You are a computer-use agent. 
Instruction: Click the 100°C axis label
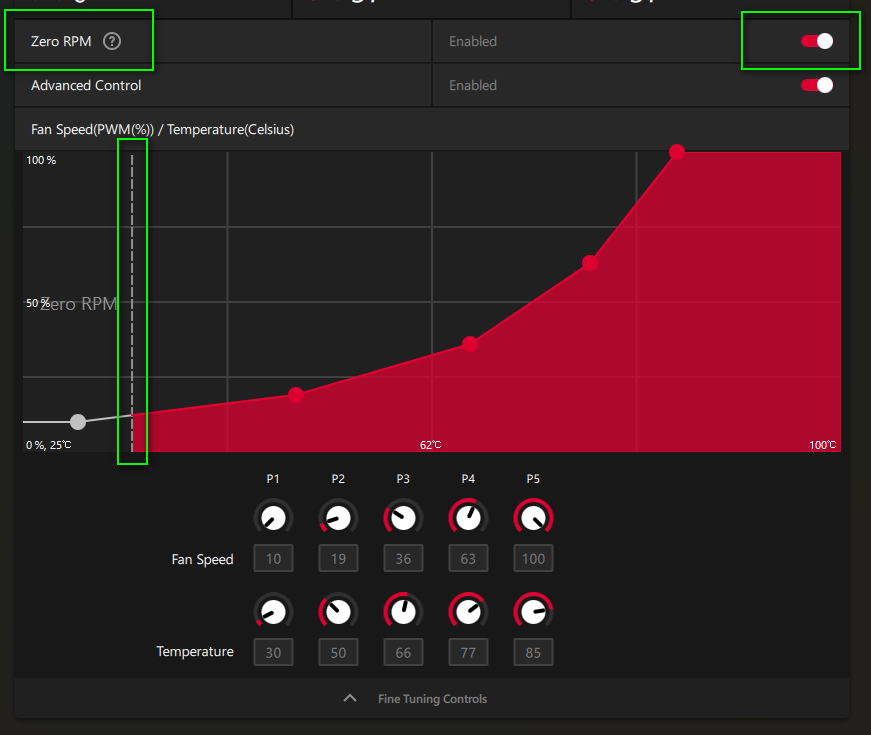point(823,445)
